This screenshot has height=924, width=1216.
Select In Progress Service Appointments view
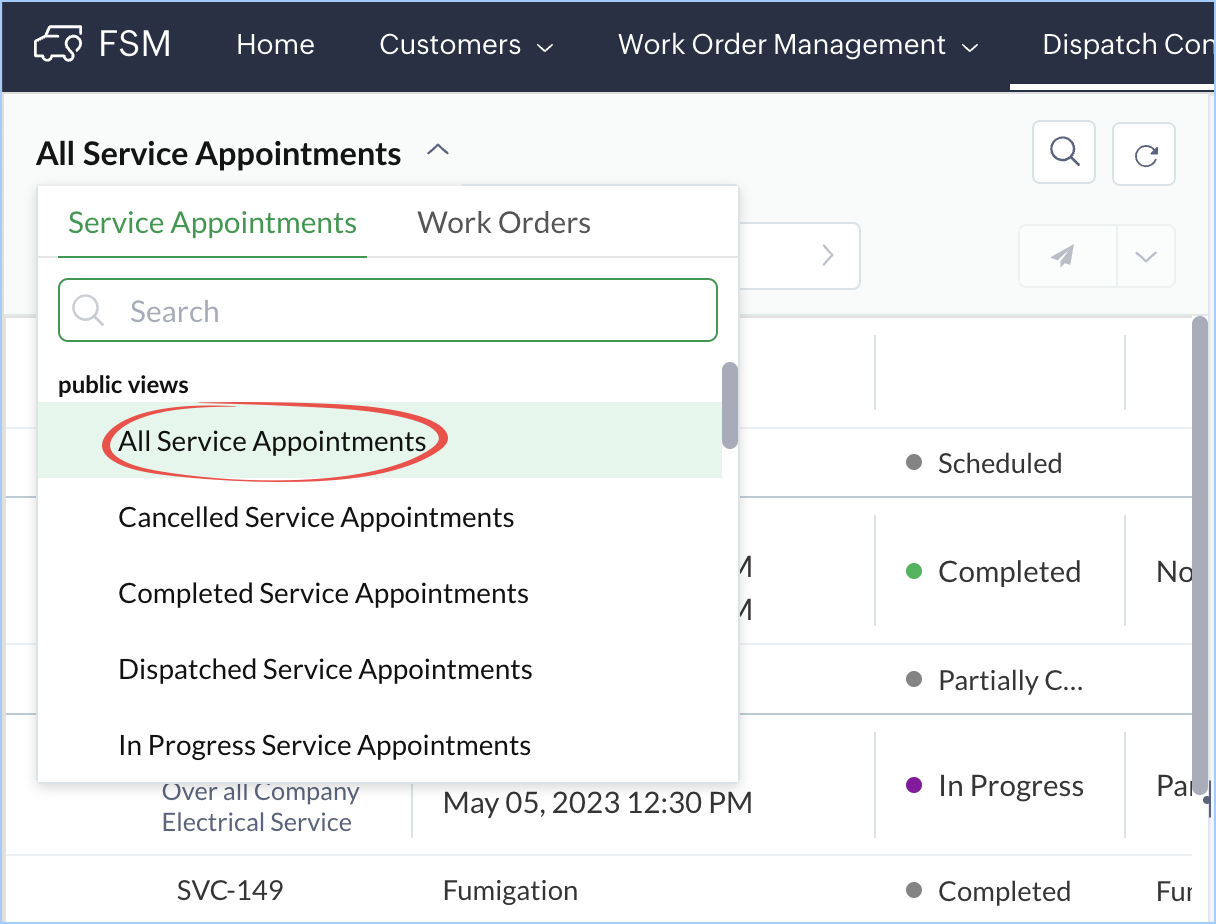click(324, 746)
